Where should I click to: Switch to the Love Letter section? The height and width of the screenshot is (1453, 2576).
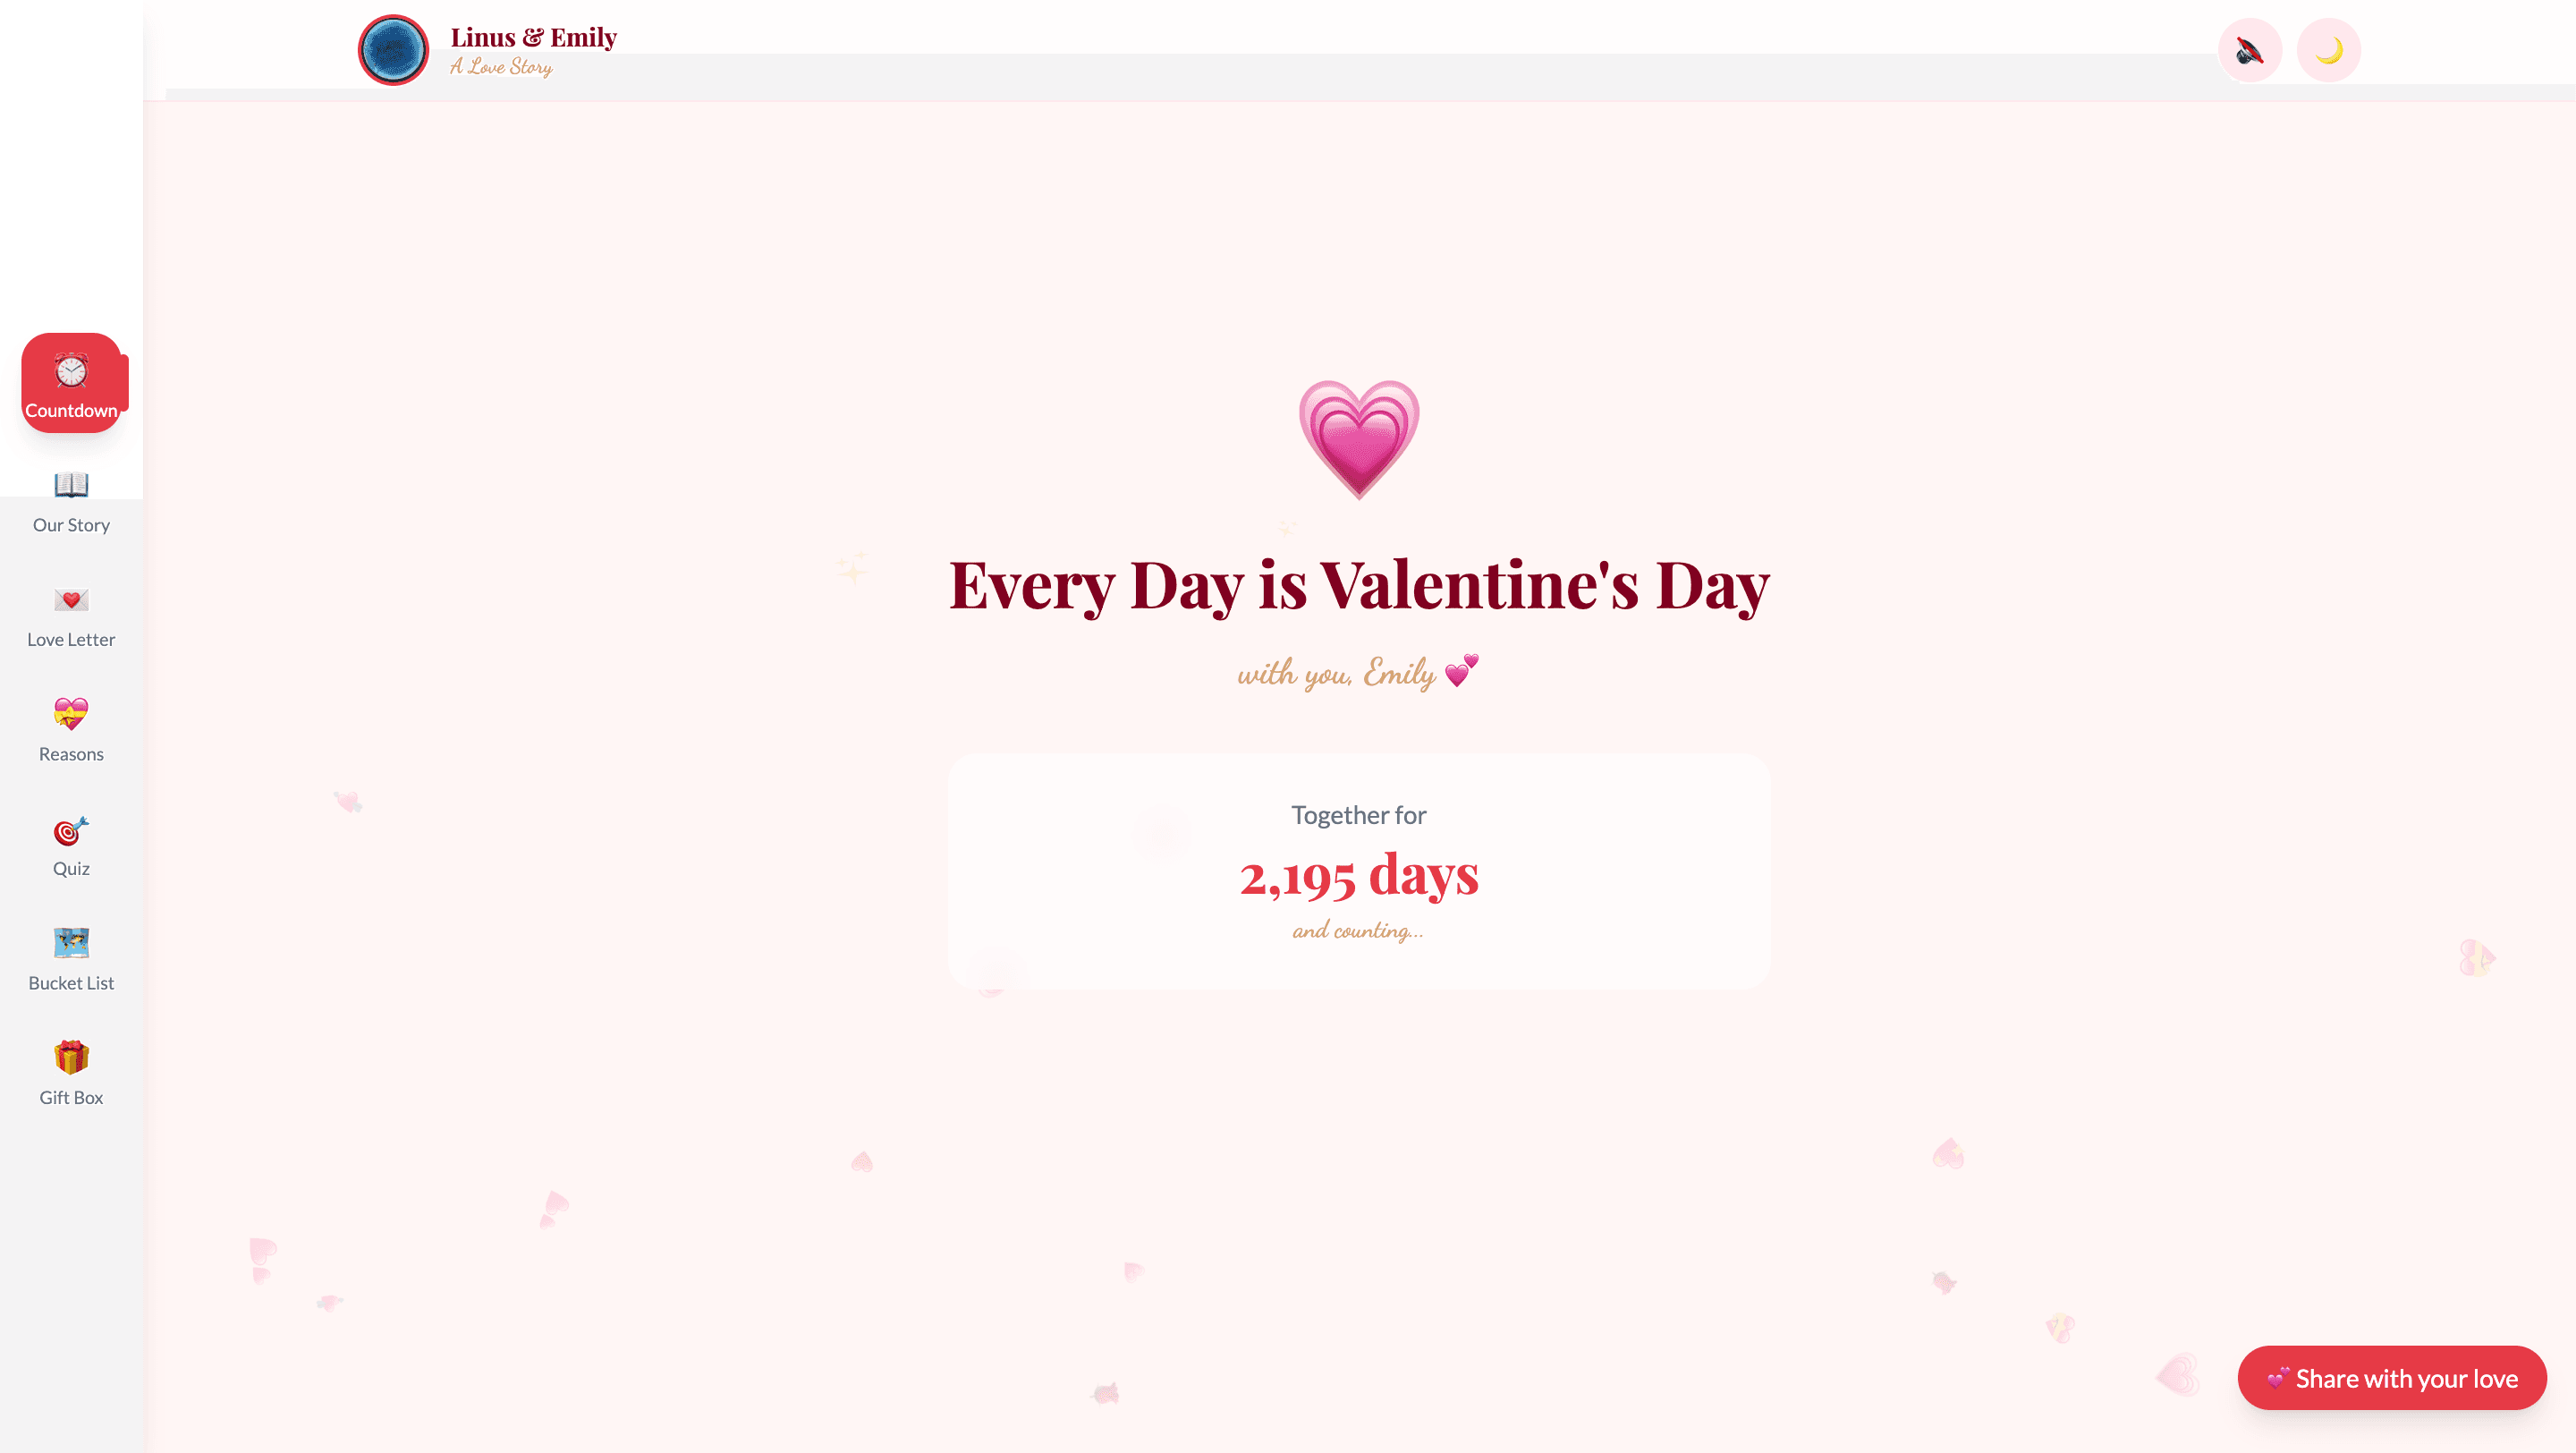click(x=71, y=640)
